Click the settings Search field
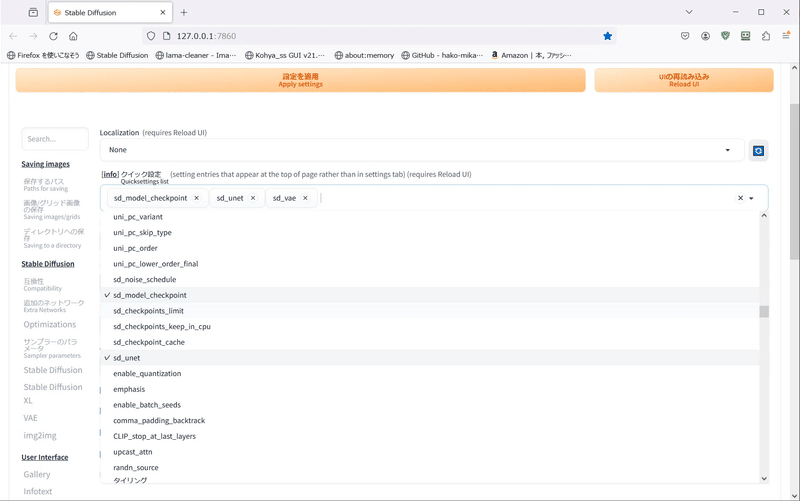This screenshot has width=800, height=501. pos(55,139)
